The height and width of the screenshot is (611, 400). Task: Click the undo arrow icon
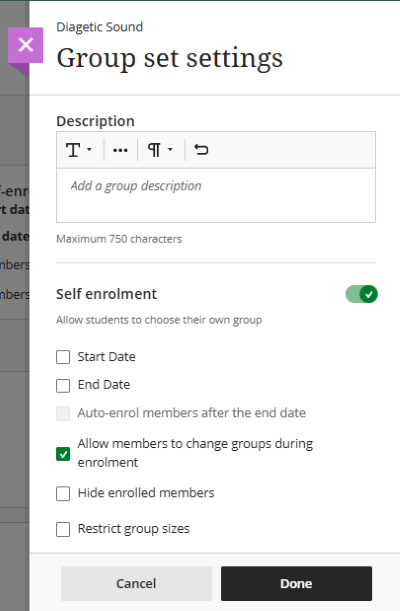pyautogui.click(x=201, y=150)
